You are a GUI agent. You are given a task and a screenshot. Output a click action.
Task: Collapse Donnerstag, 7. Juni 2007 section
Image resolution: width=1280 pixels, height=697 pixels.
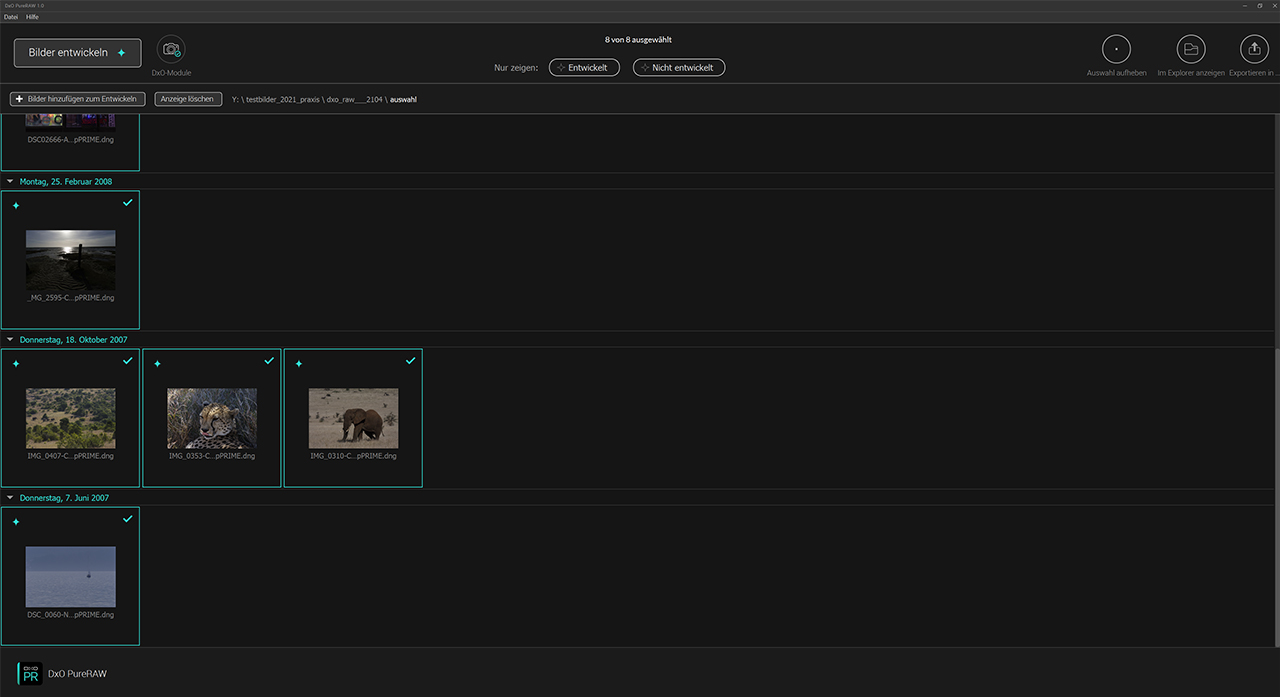coord(10,498)
